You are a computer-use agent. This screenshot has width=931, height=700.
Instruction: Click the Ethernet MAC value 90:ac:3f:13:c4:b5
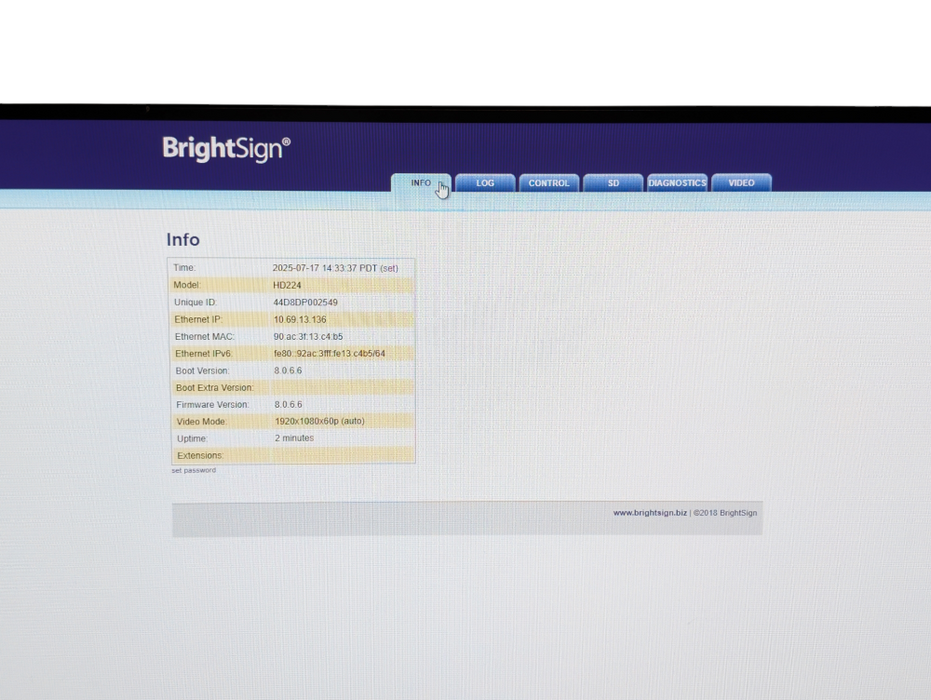coord(308,337)
